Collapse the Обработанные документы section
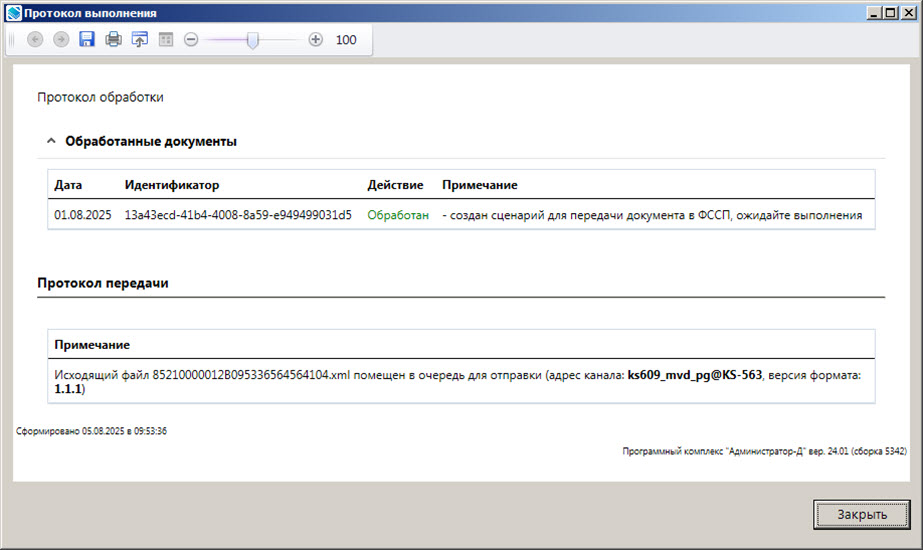This screenshot has width=923, height=550. 51,142
